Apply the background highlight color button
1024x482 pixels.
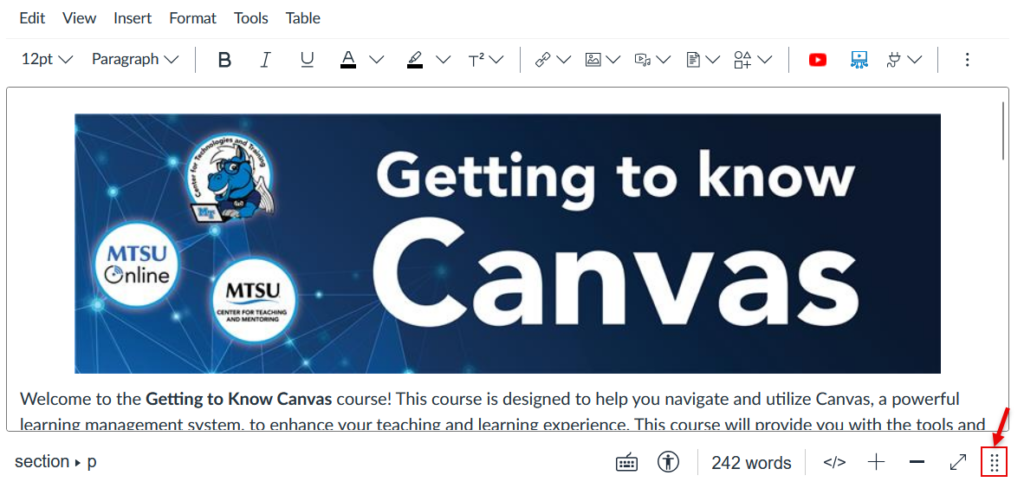[415, 60]
